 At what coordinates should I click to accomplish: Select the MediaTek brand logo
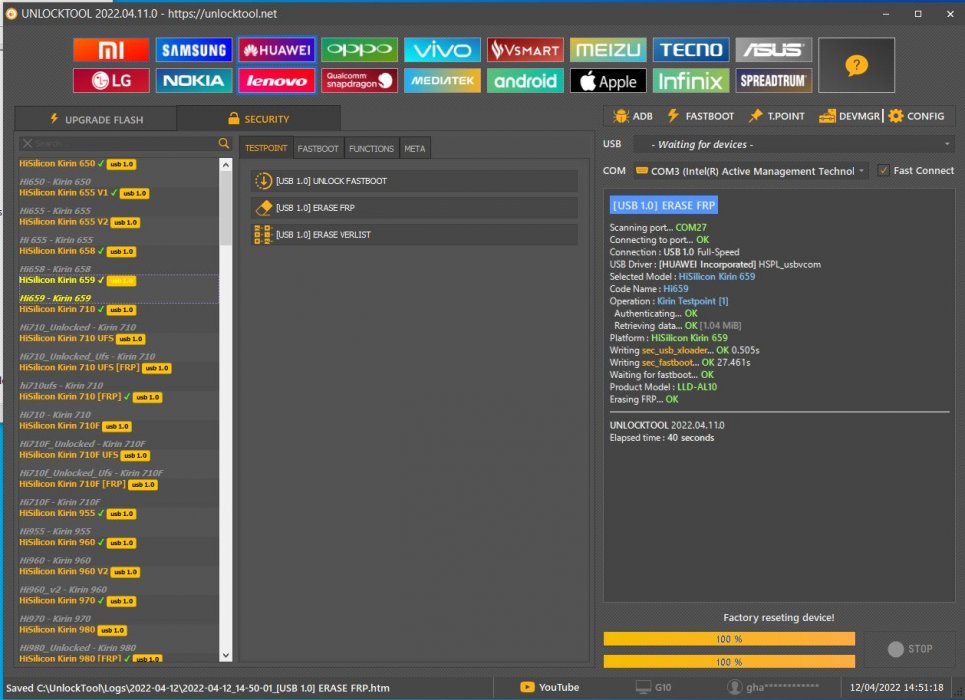[x=442, y=81]
